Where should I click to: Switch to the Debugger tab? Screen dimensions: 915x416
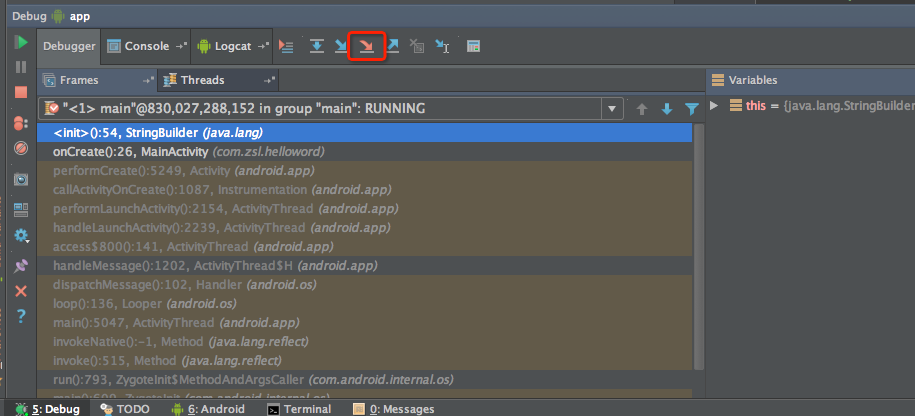69,46
